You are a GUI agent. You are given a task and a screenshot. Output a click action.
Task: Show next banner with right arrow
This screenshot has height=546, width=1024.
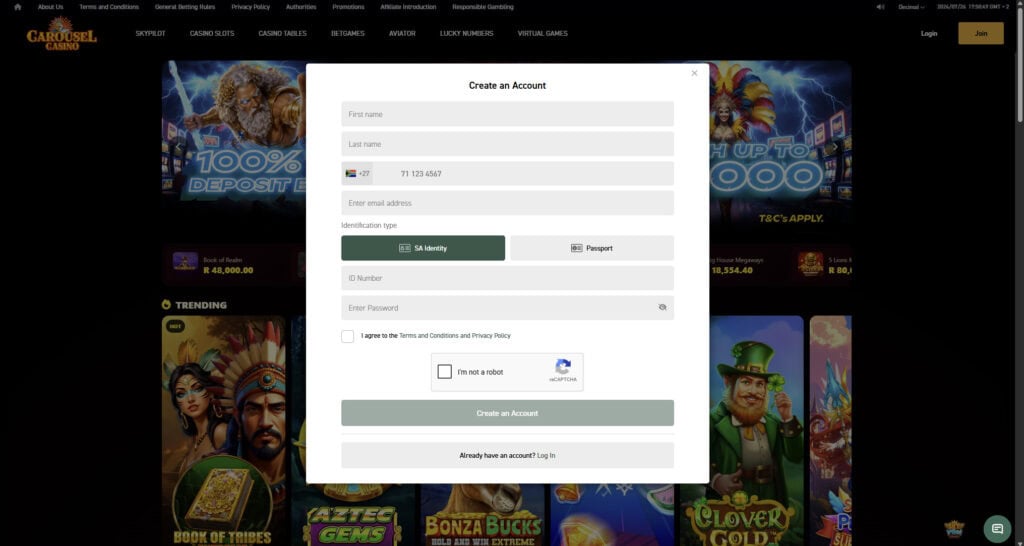pos(835,148)
